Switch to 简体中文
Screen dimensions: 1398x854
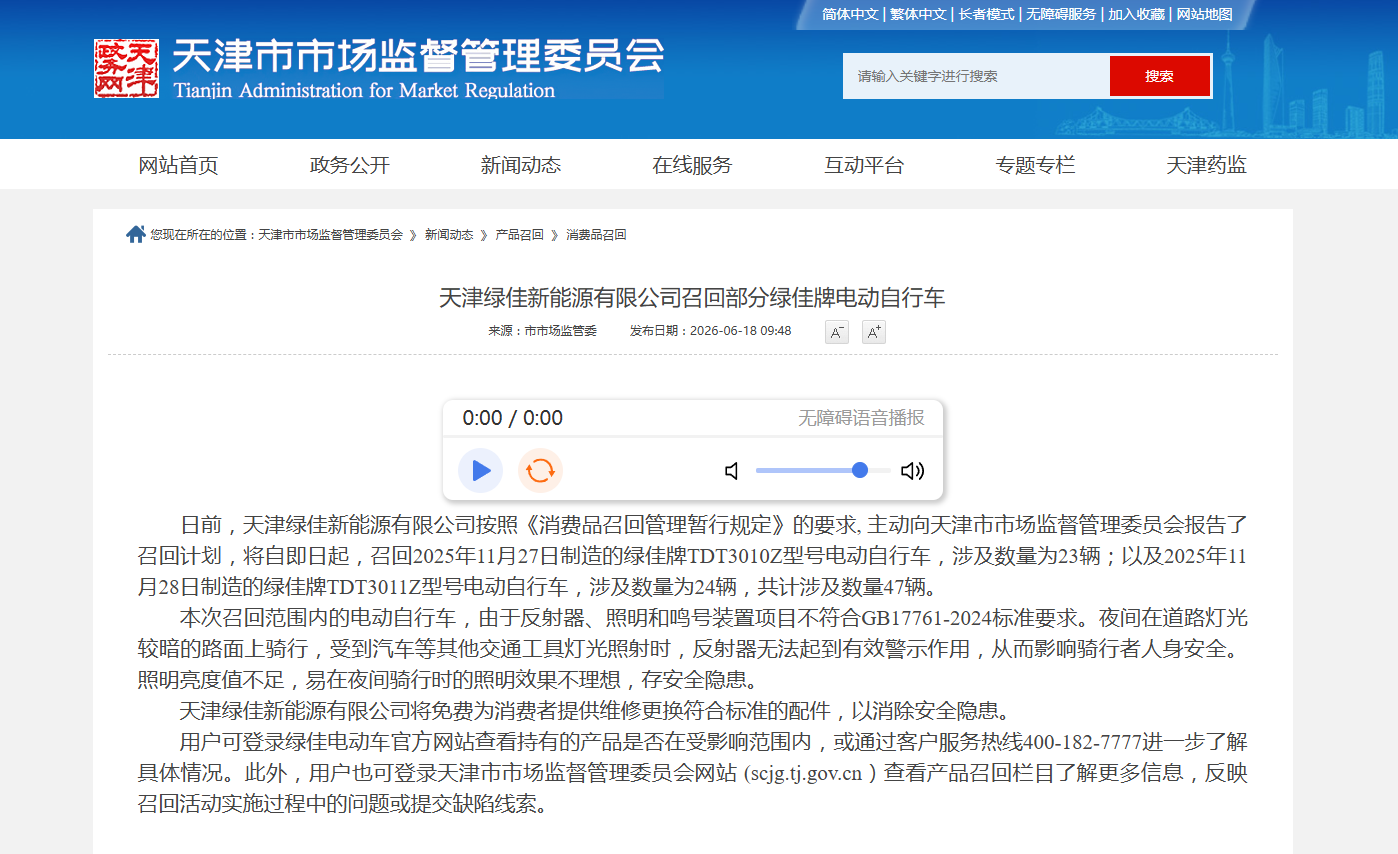click(850, 14)
